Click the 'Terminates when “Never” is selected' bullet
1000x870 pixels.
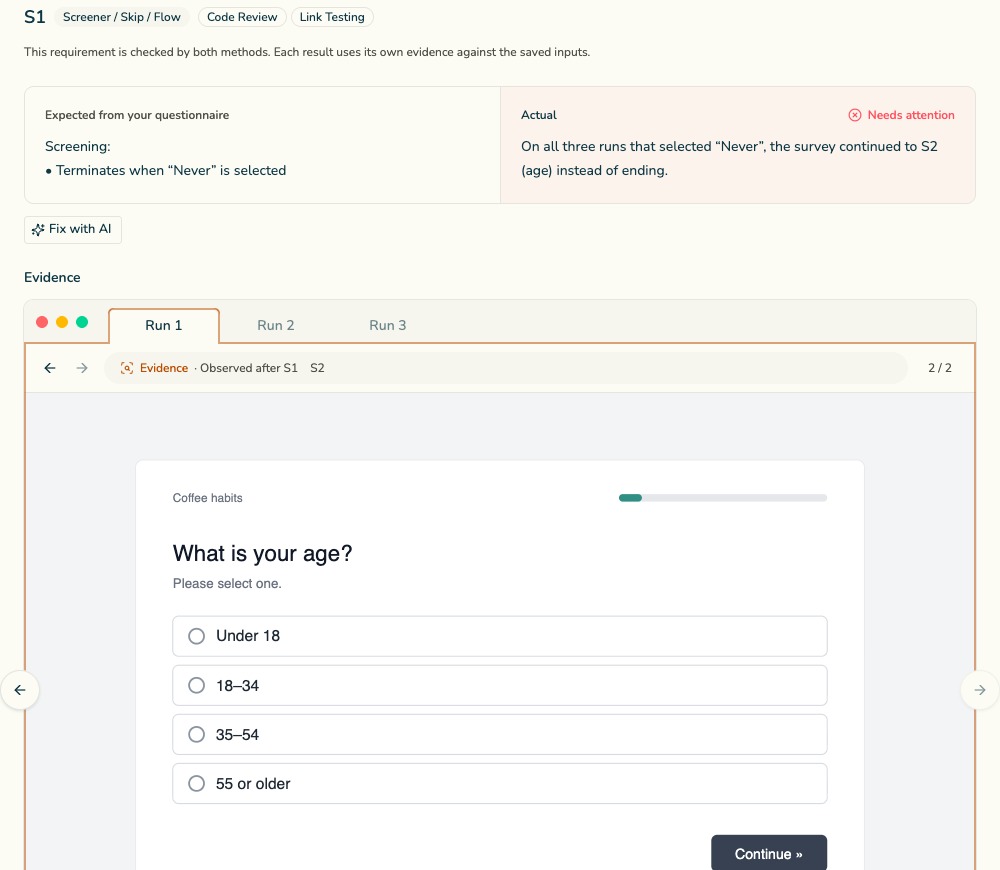[x=166, y=170]
